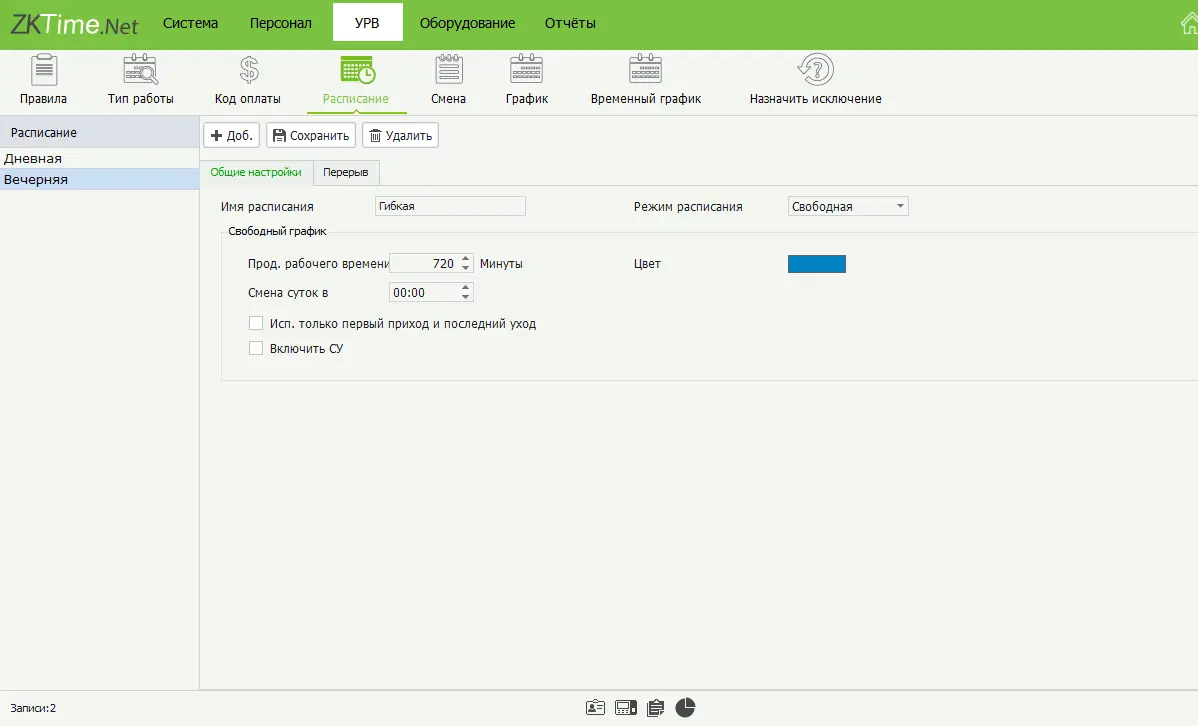This screenshot has width=1198, height=726.
Task: Click the Сохранить button
Action: [311, 135]
